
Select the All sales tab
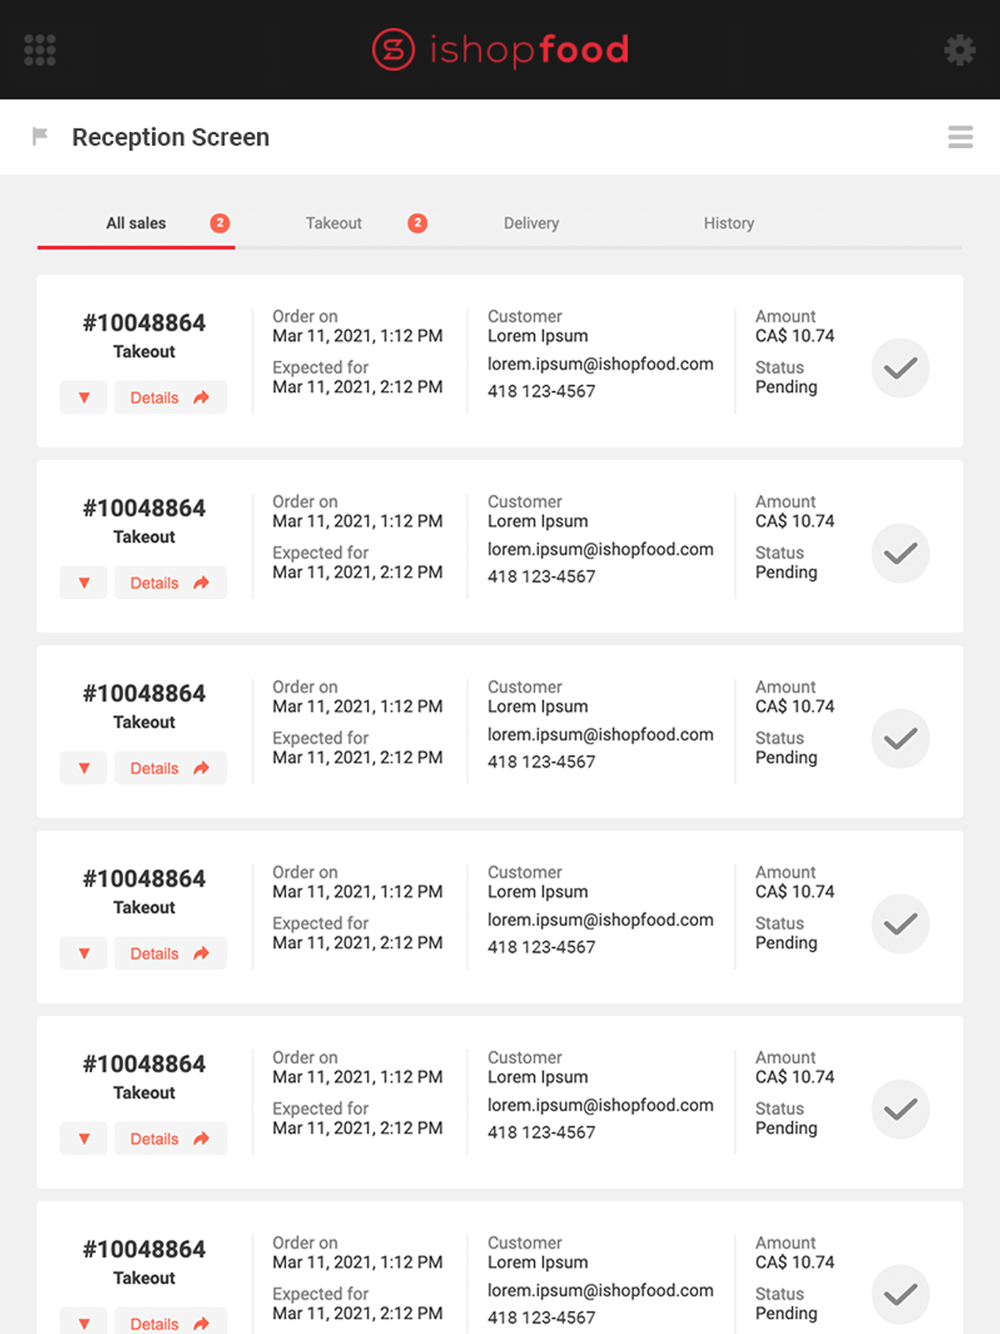pos(136,223)
